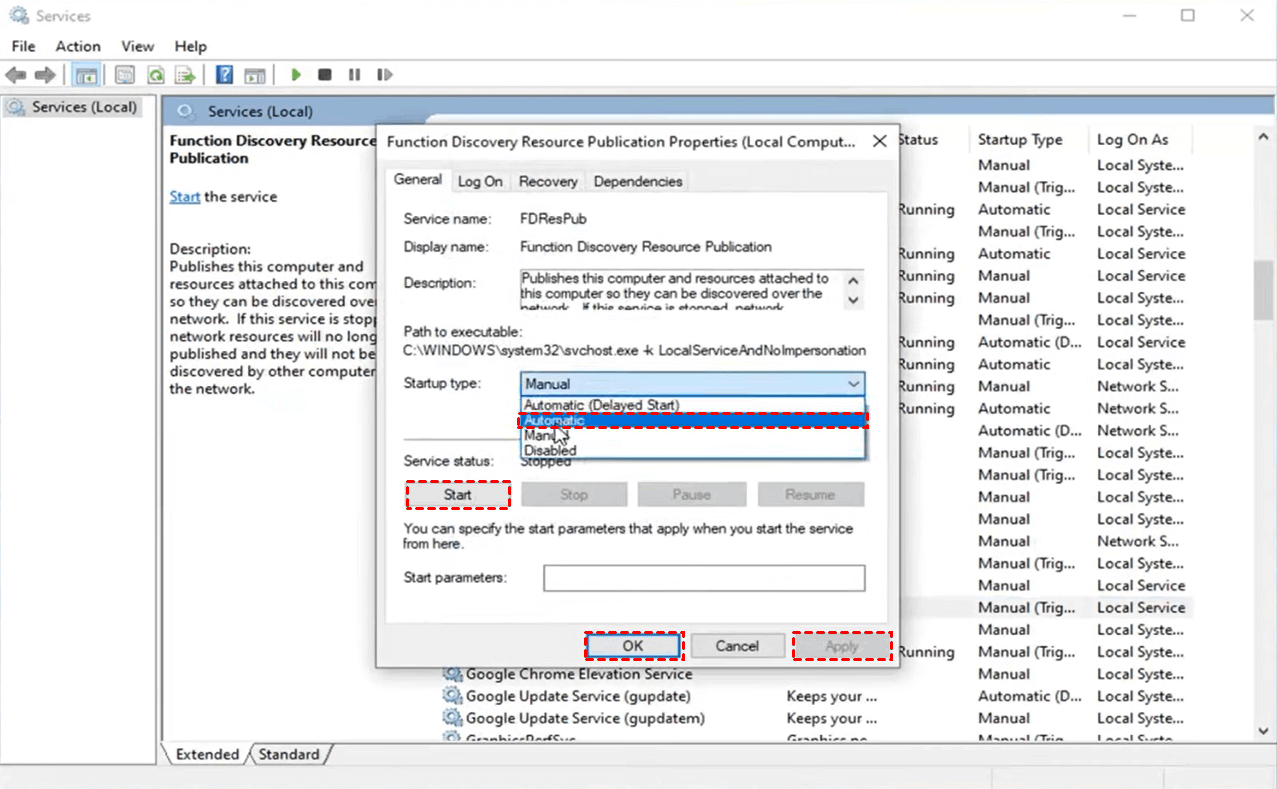Viewport: 1277px width, 789px height.
Task: Click the Restart Service toolbar icon
Action: pos(385,75)
